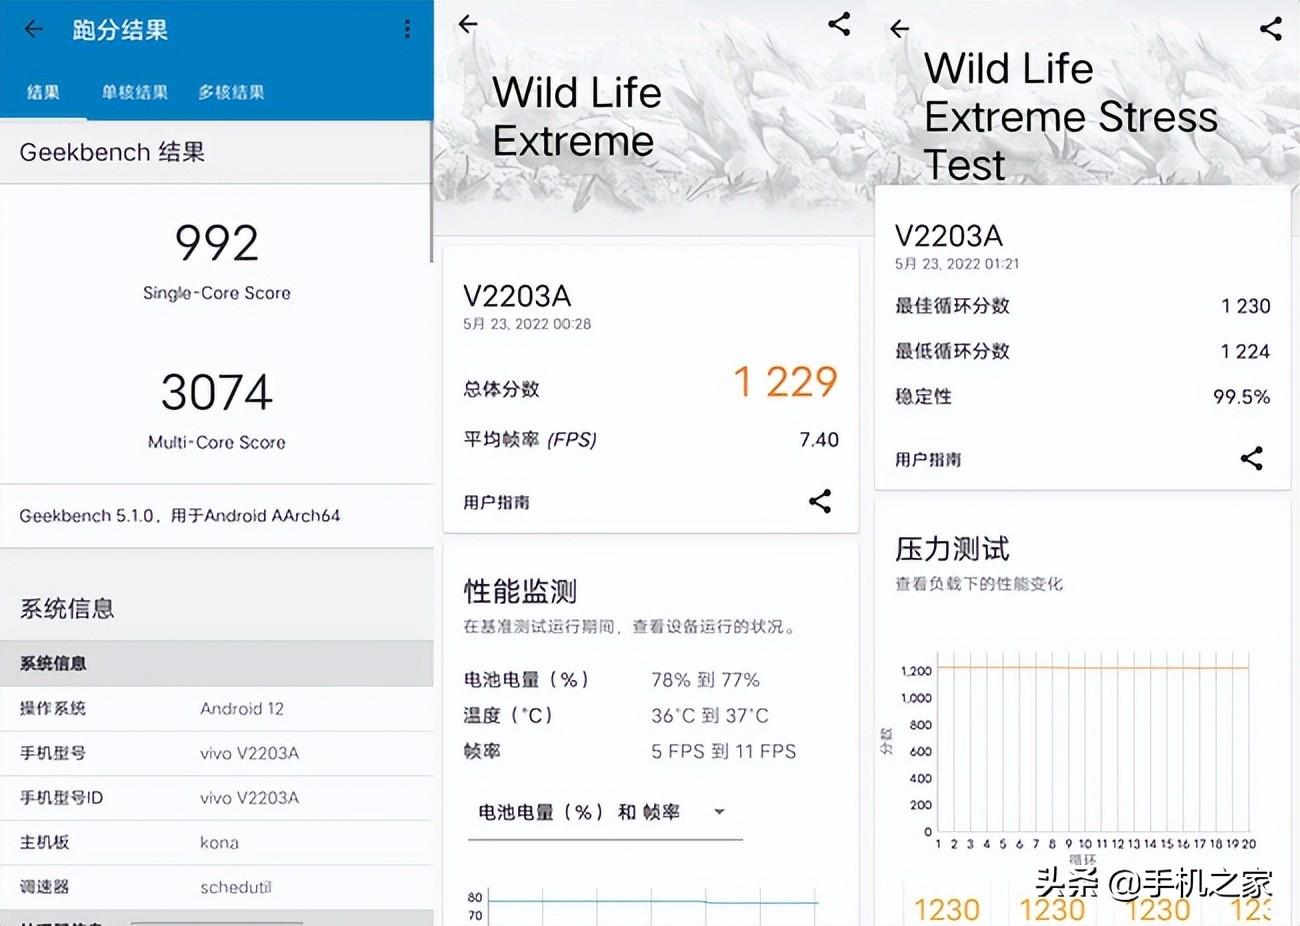Click the best loop score 1 230
Screen dimensions: 1300x926
pyautogui.click(x=1245, y=306)
